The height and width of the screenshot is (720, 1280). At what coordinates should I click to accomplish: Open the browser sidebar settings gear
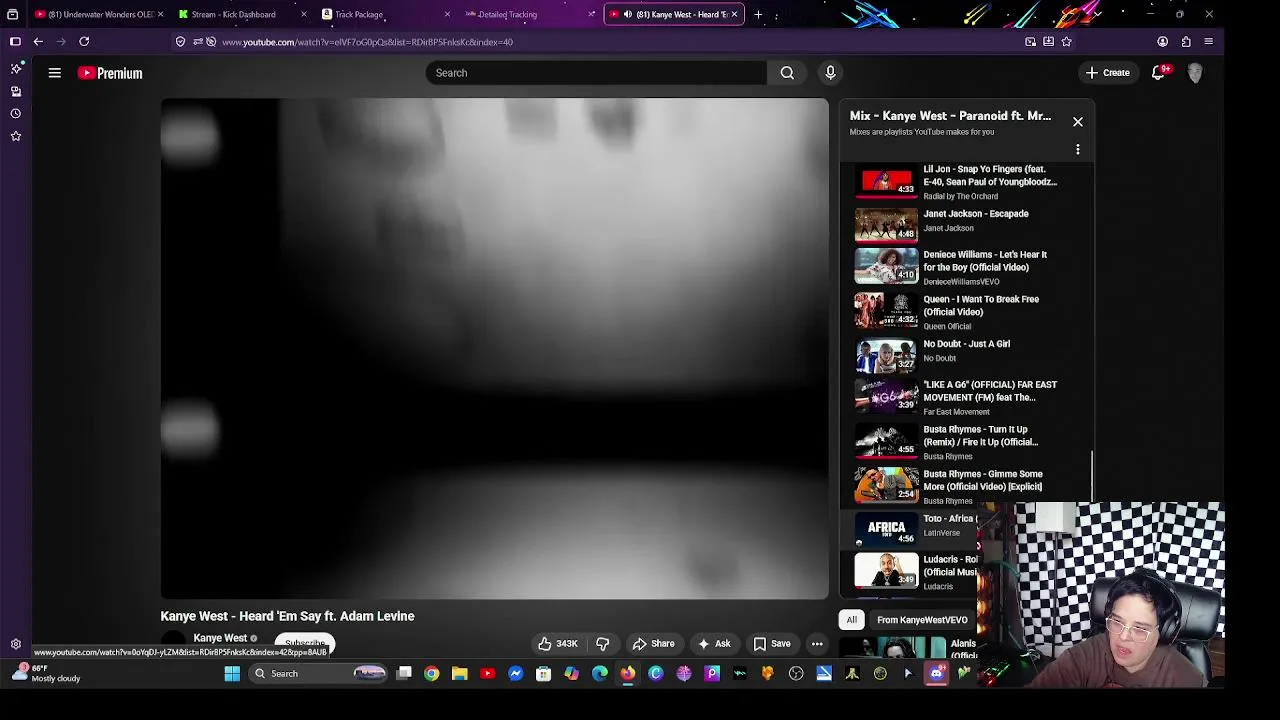16,644
